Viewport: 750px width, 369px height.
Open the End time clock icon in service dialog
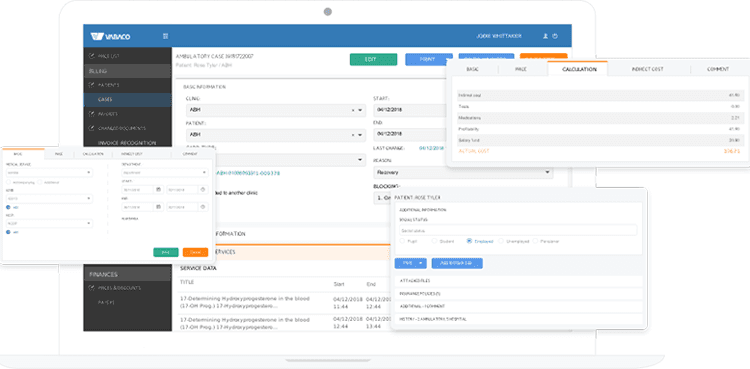203,207
